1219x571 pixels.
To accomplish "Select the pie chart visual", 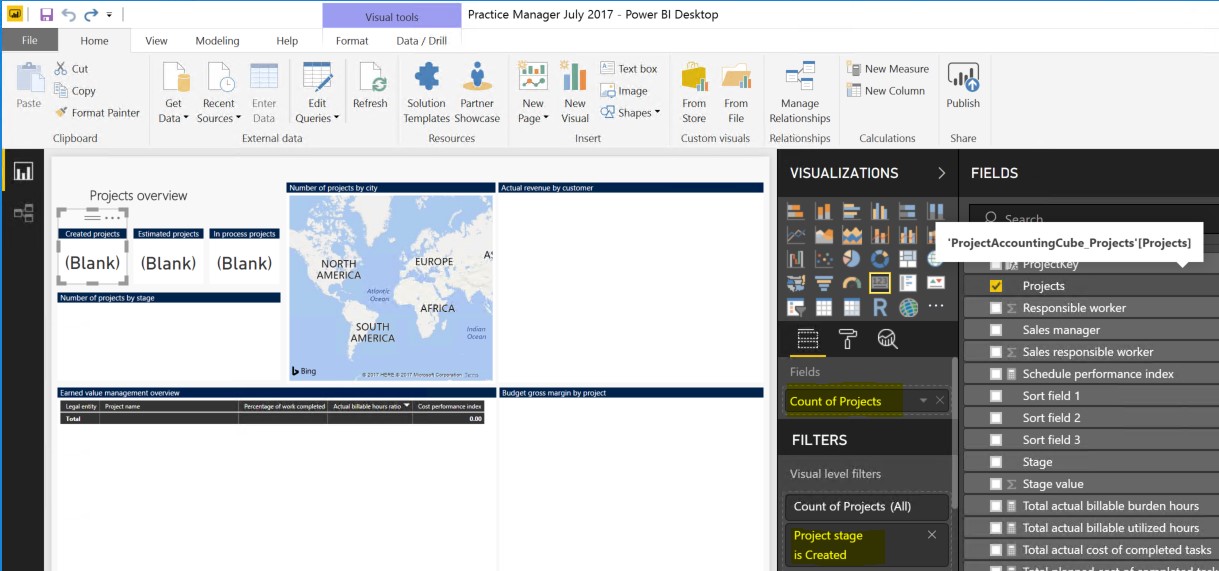I will coord(852,260).
